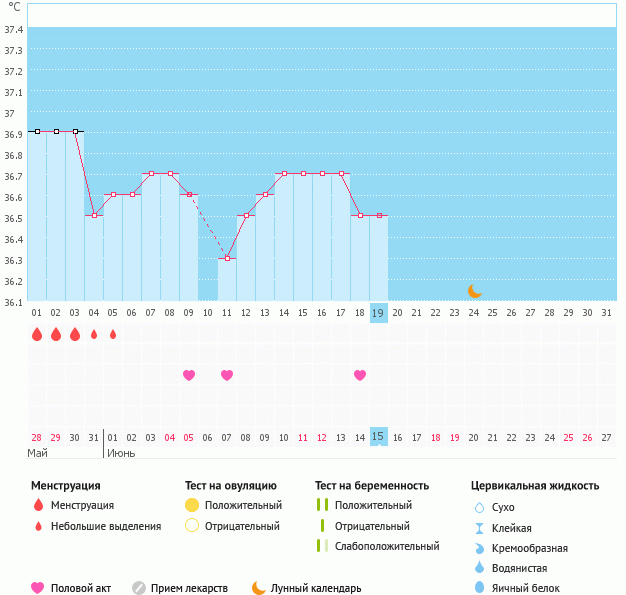This screenshot has width=626, height=595.
Task: Select the heart icon under cycle day 09
Action: pos(189,375)
